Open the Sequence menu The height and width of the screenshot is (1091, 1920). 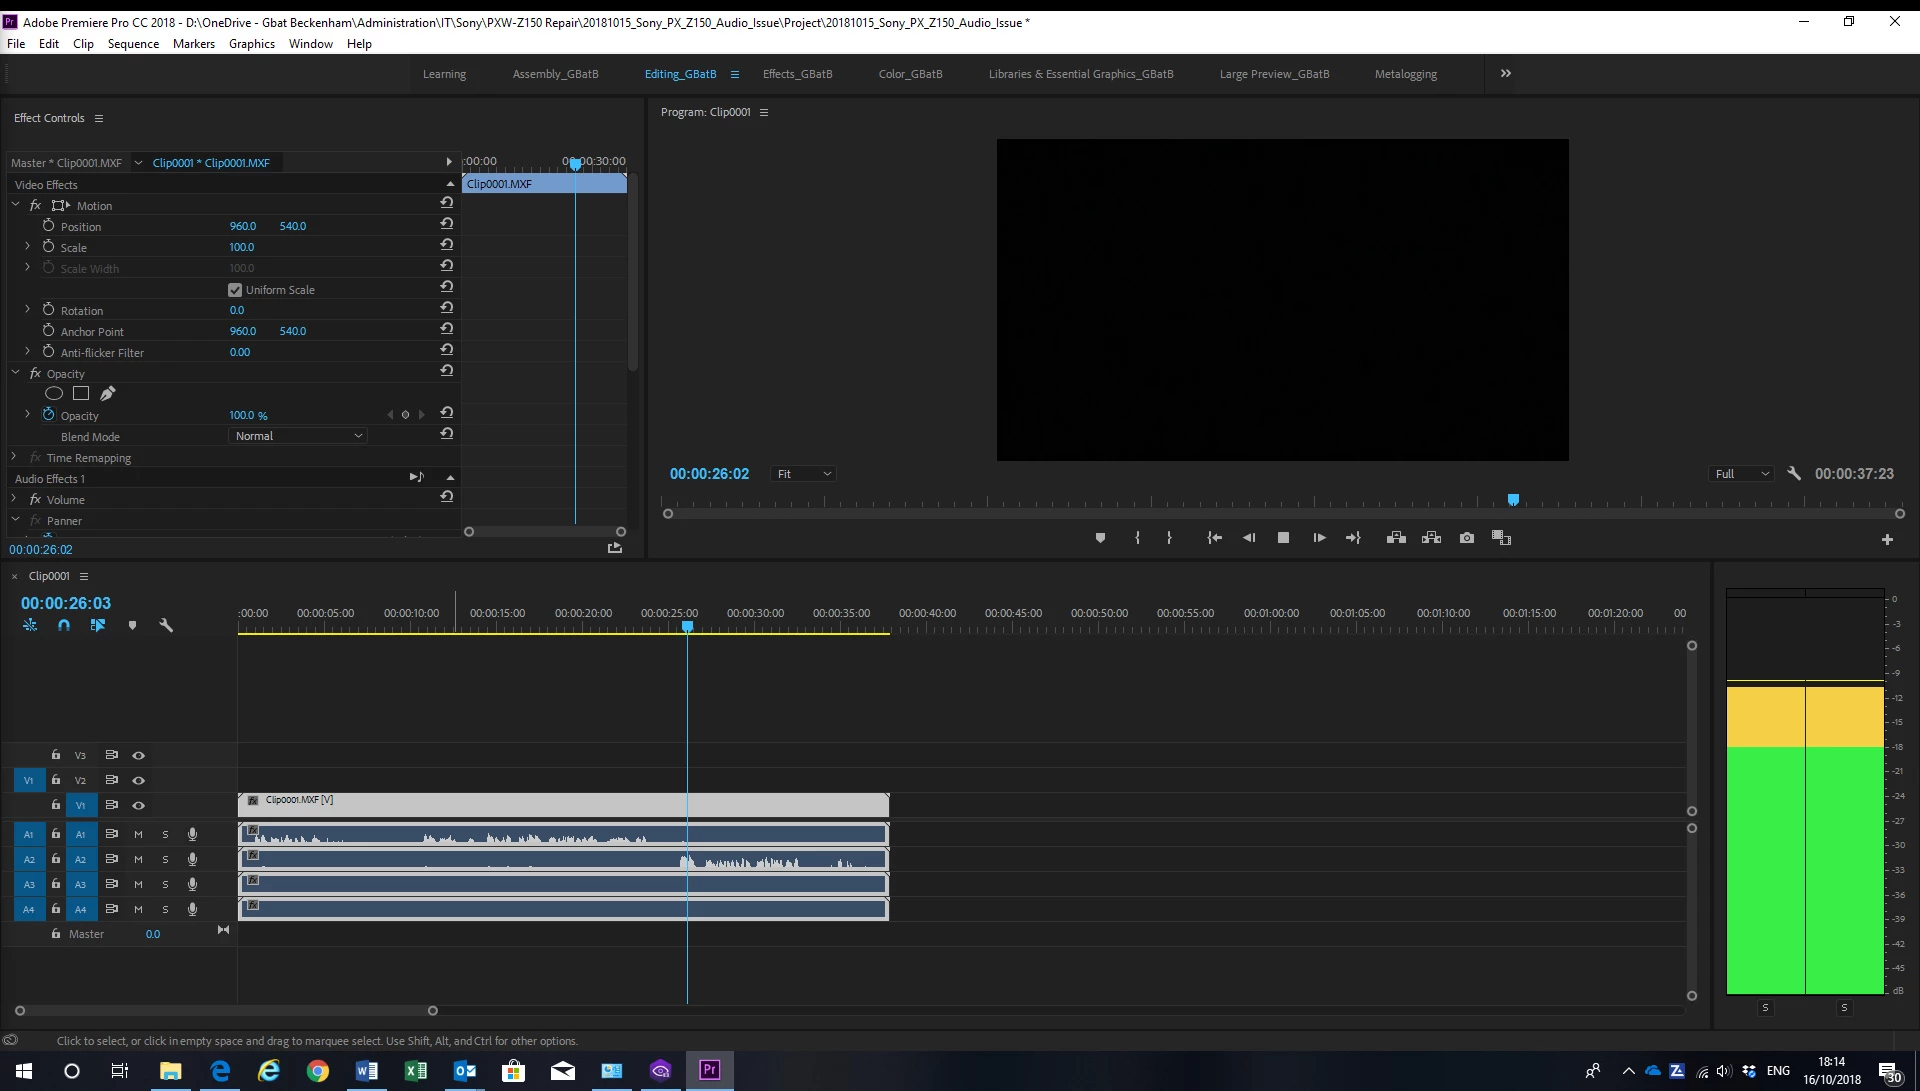pos(133,44)
